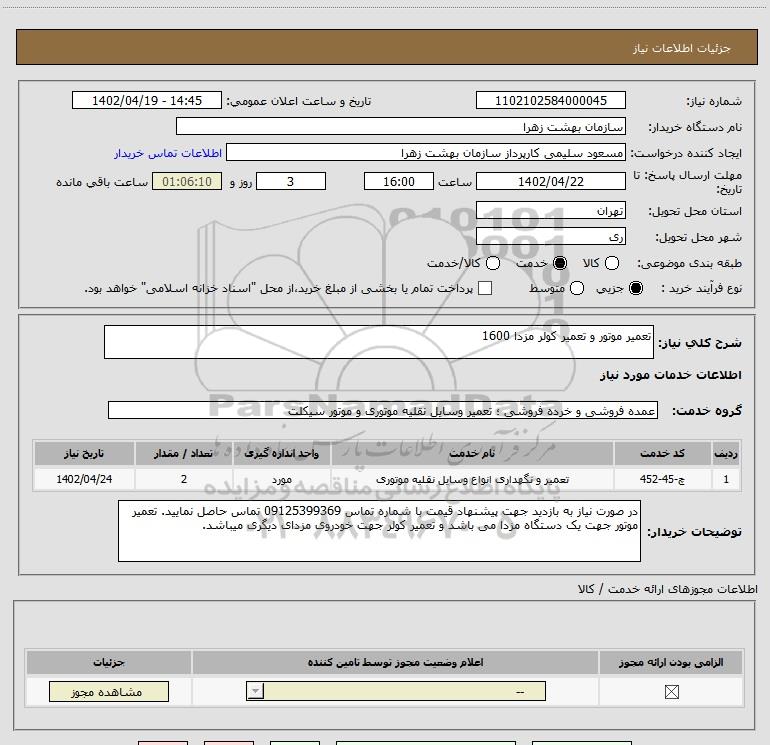Click the ردیف column header

pos(726,453)
